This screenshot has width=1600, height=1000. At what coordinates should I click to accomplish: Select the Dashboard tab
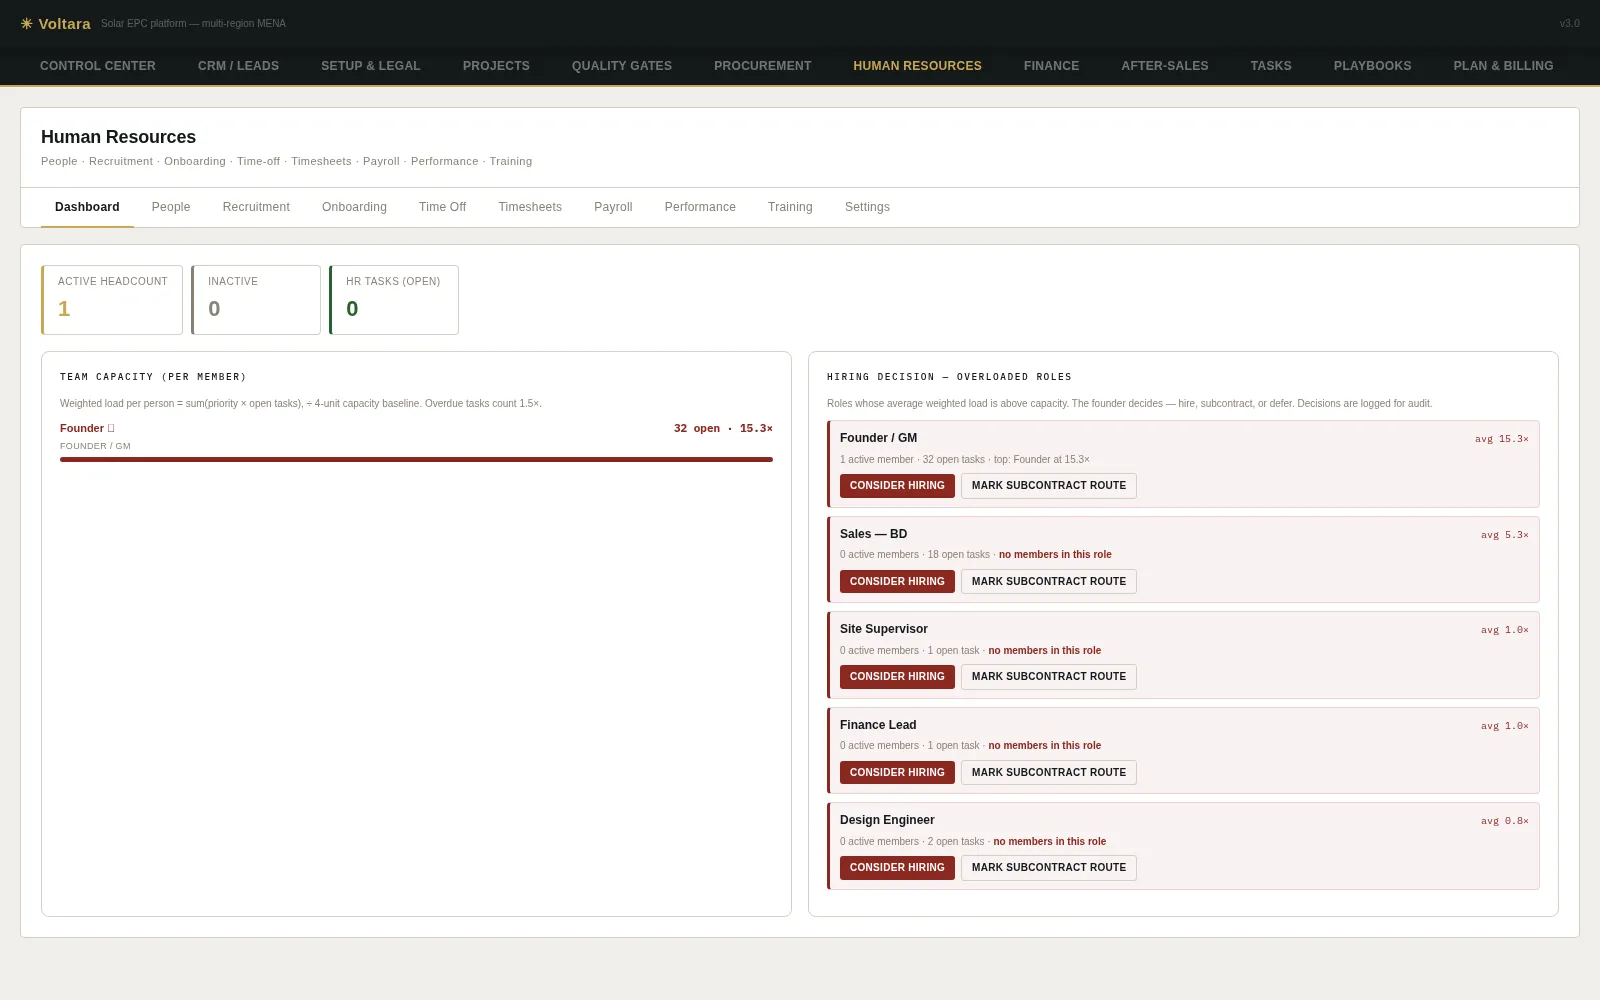(x=87, y=207)
